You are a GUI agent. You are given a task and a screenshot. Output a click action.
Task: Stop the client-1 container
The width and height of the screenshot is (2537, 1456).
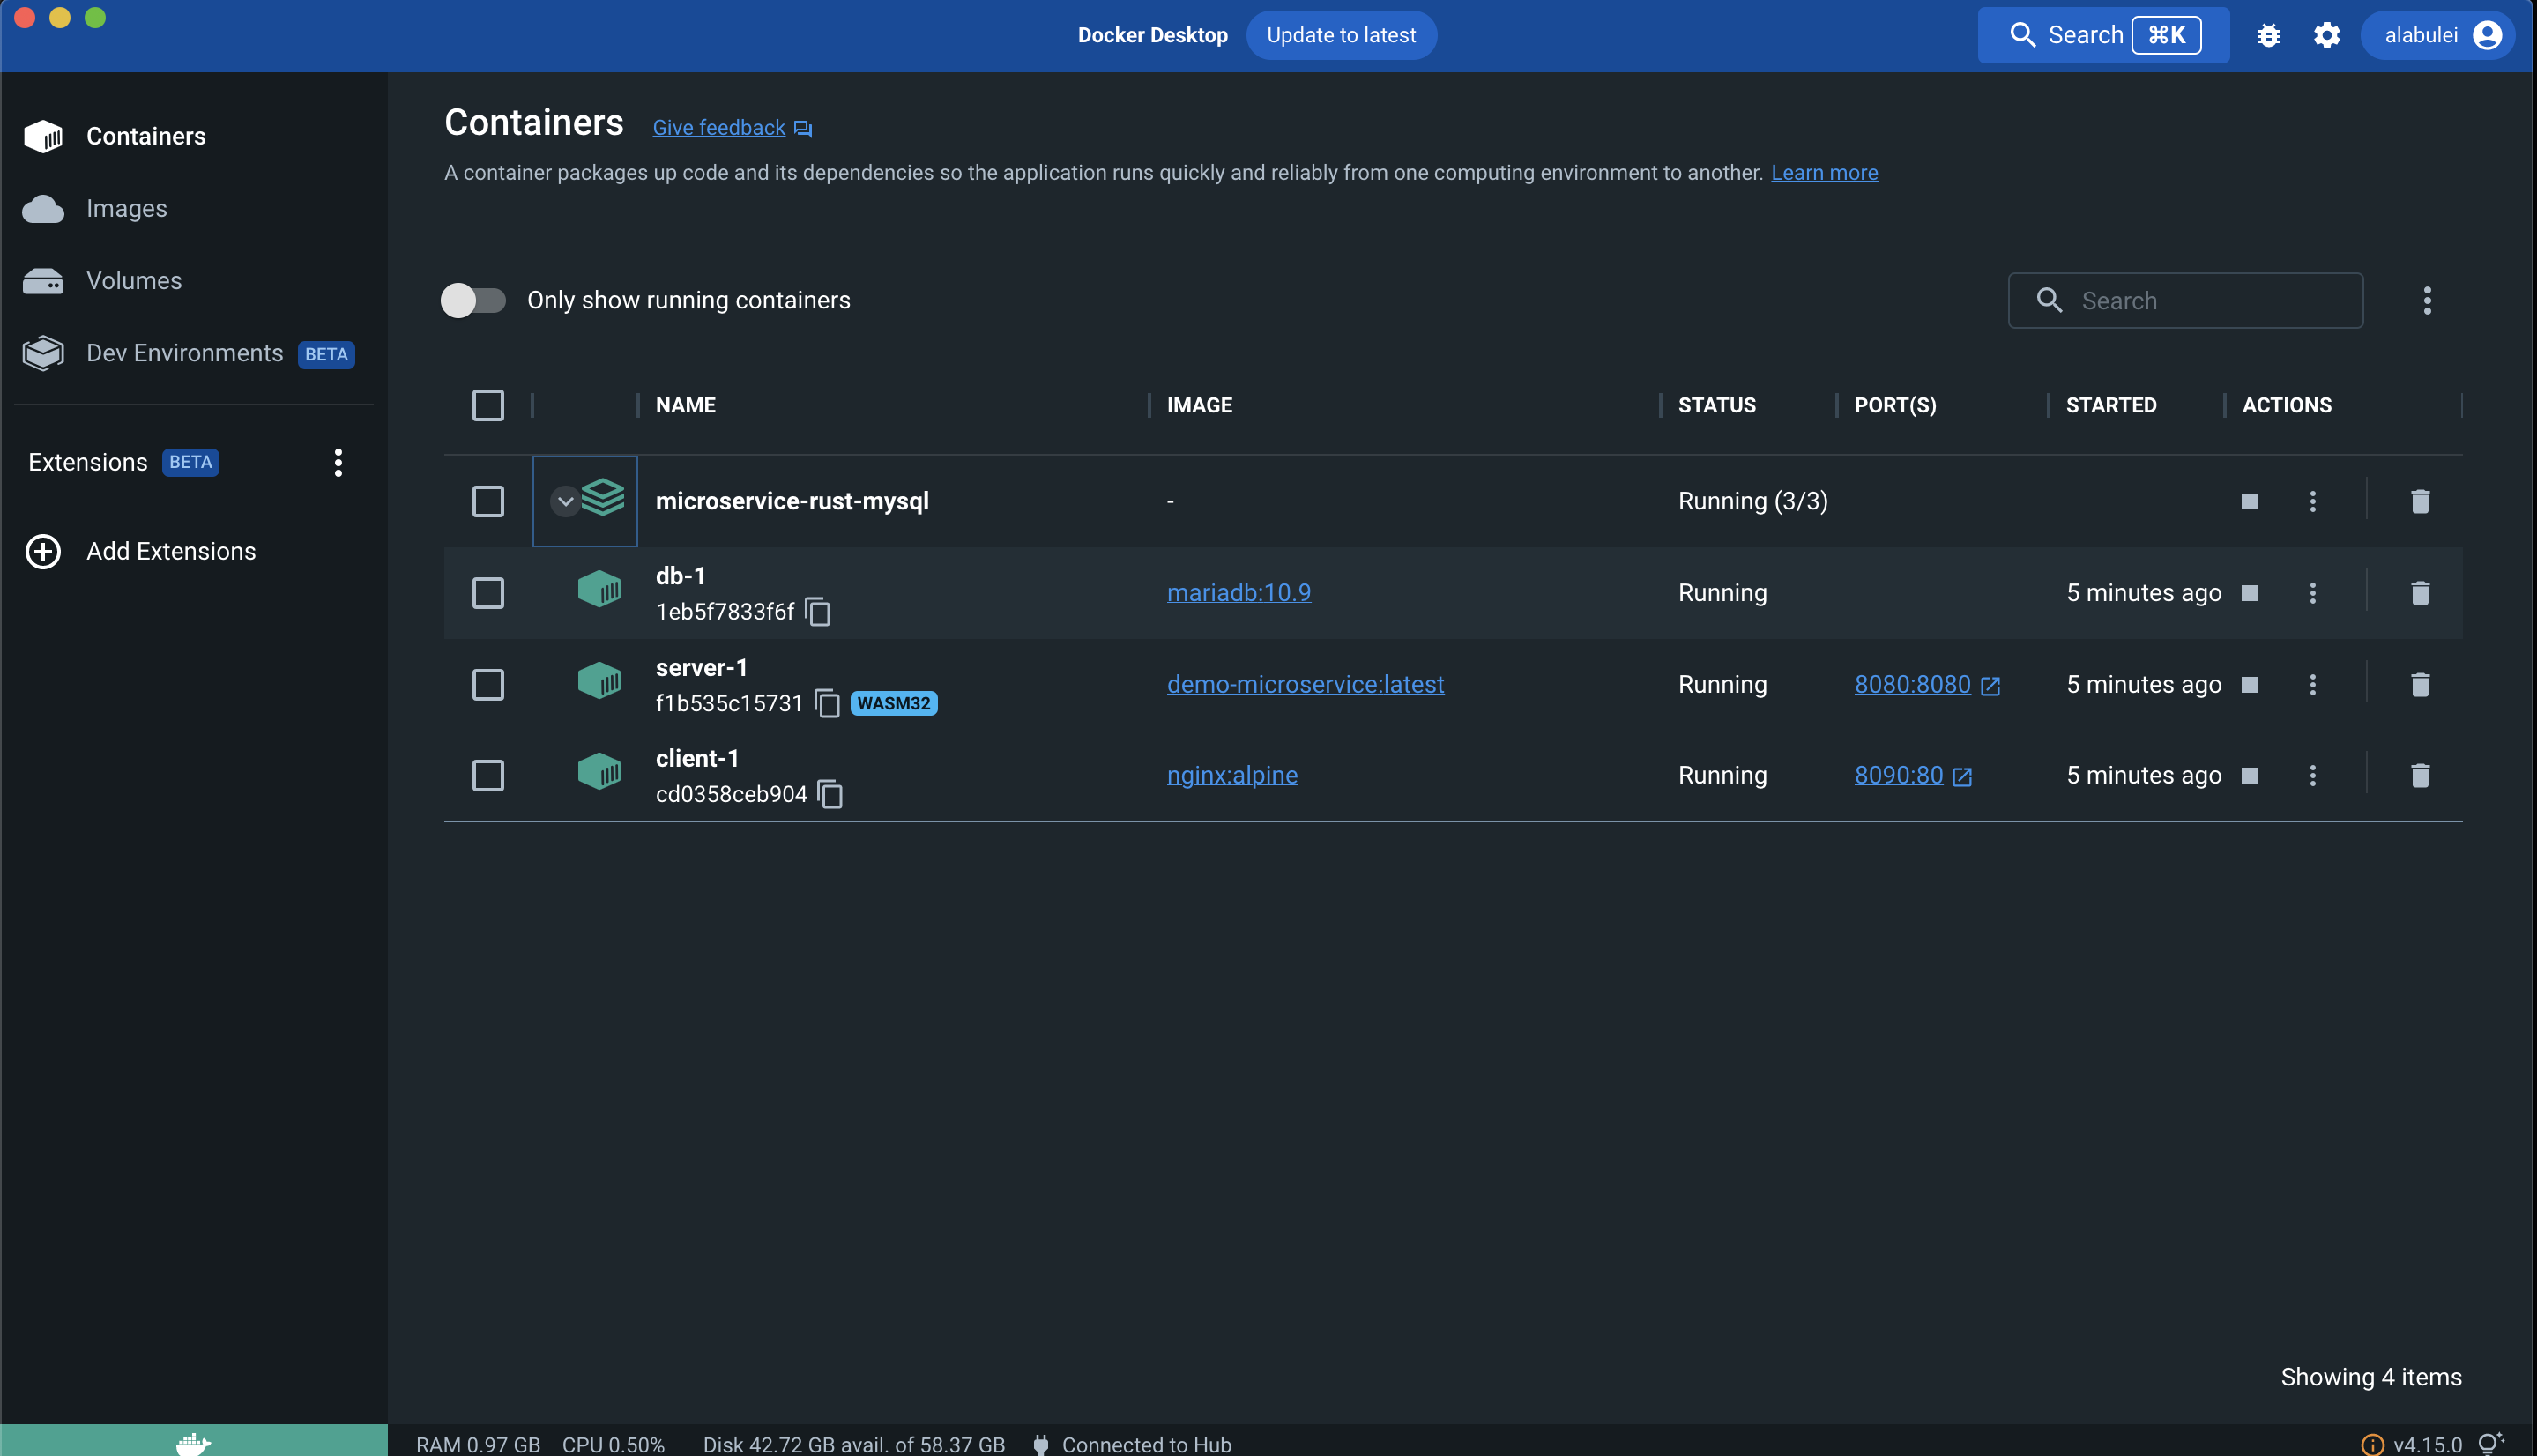2249,775
